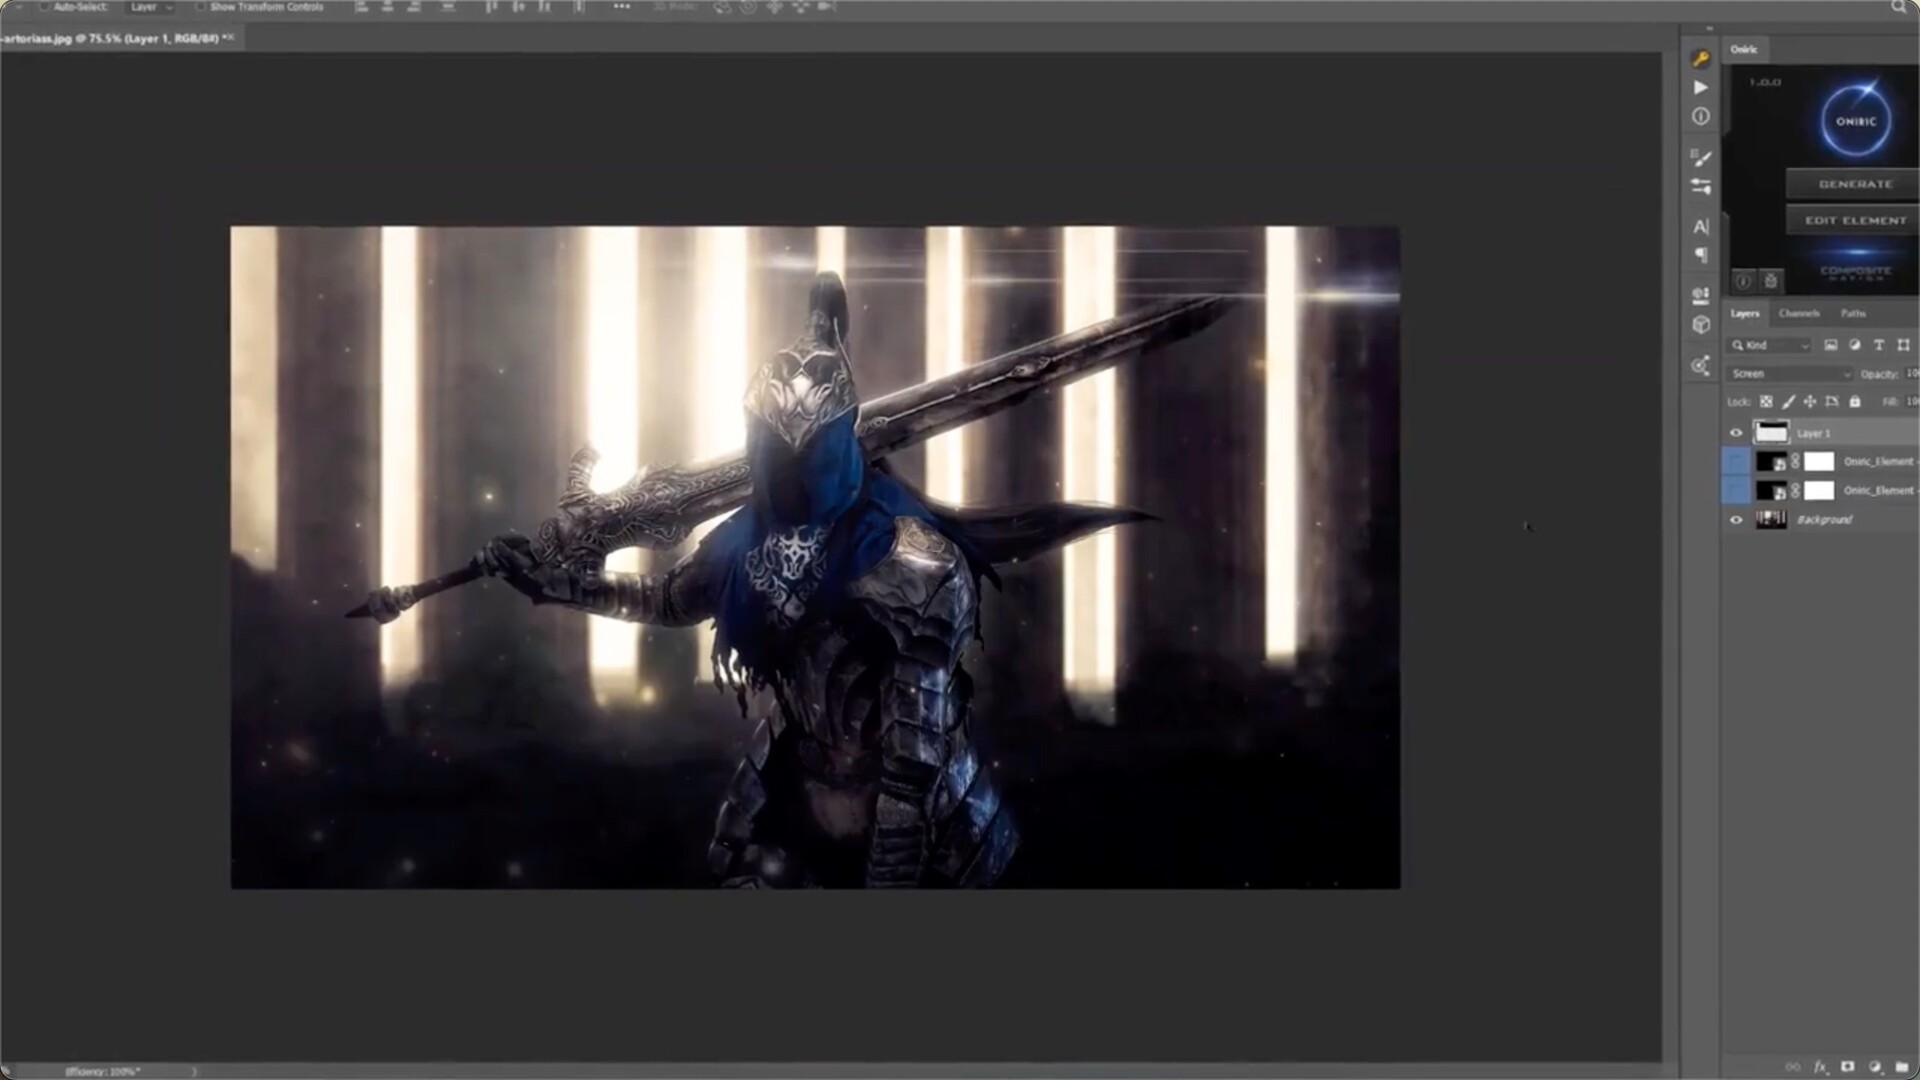Select the Layer 1 layer name
The width and height of the screenshot is (1920, 1080).
(x=1813, y=433)
